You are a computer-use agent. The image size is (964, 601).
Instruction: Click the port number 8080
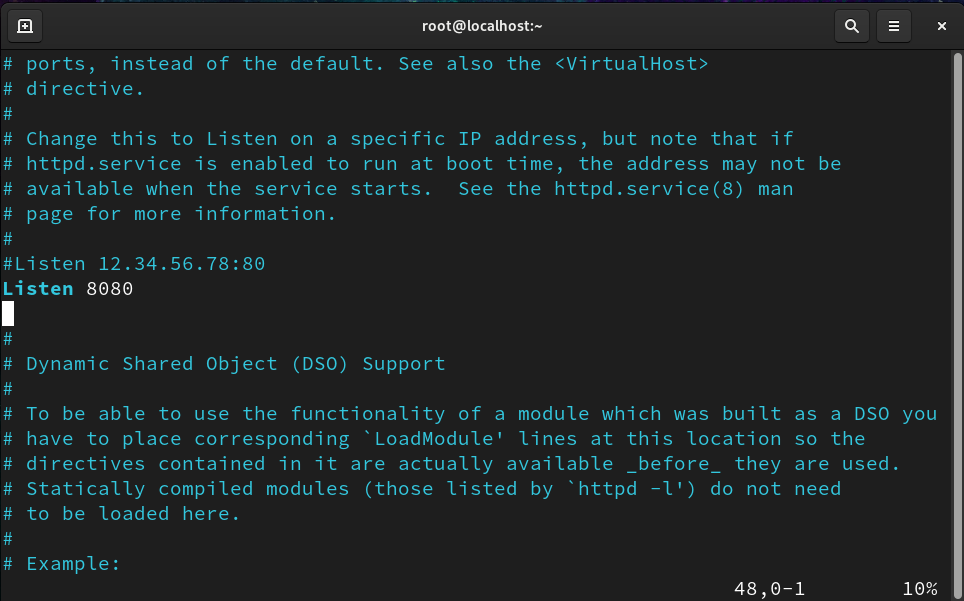point(110,289)
